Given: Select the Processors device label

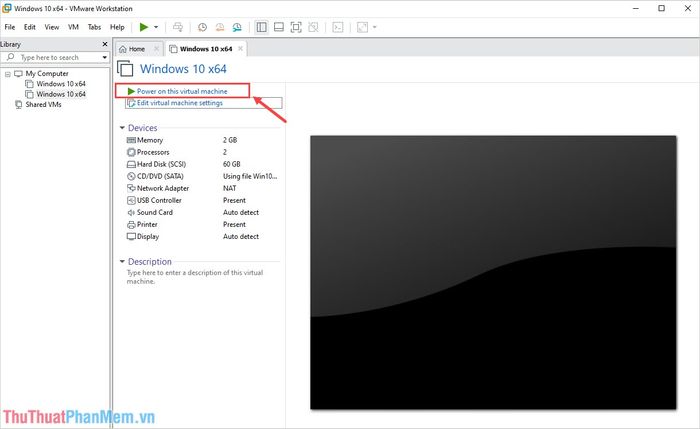Looking at the screenshot, I should 153,152.
